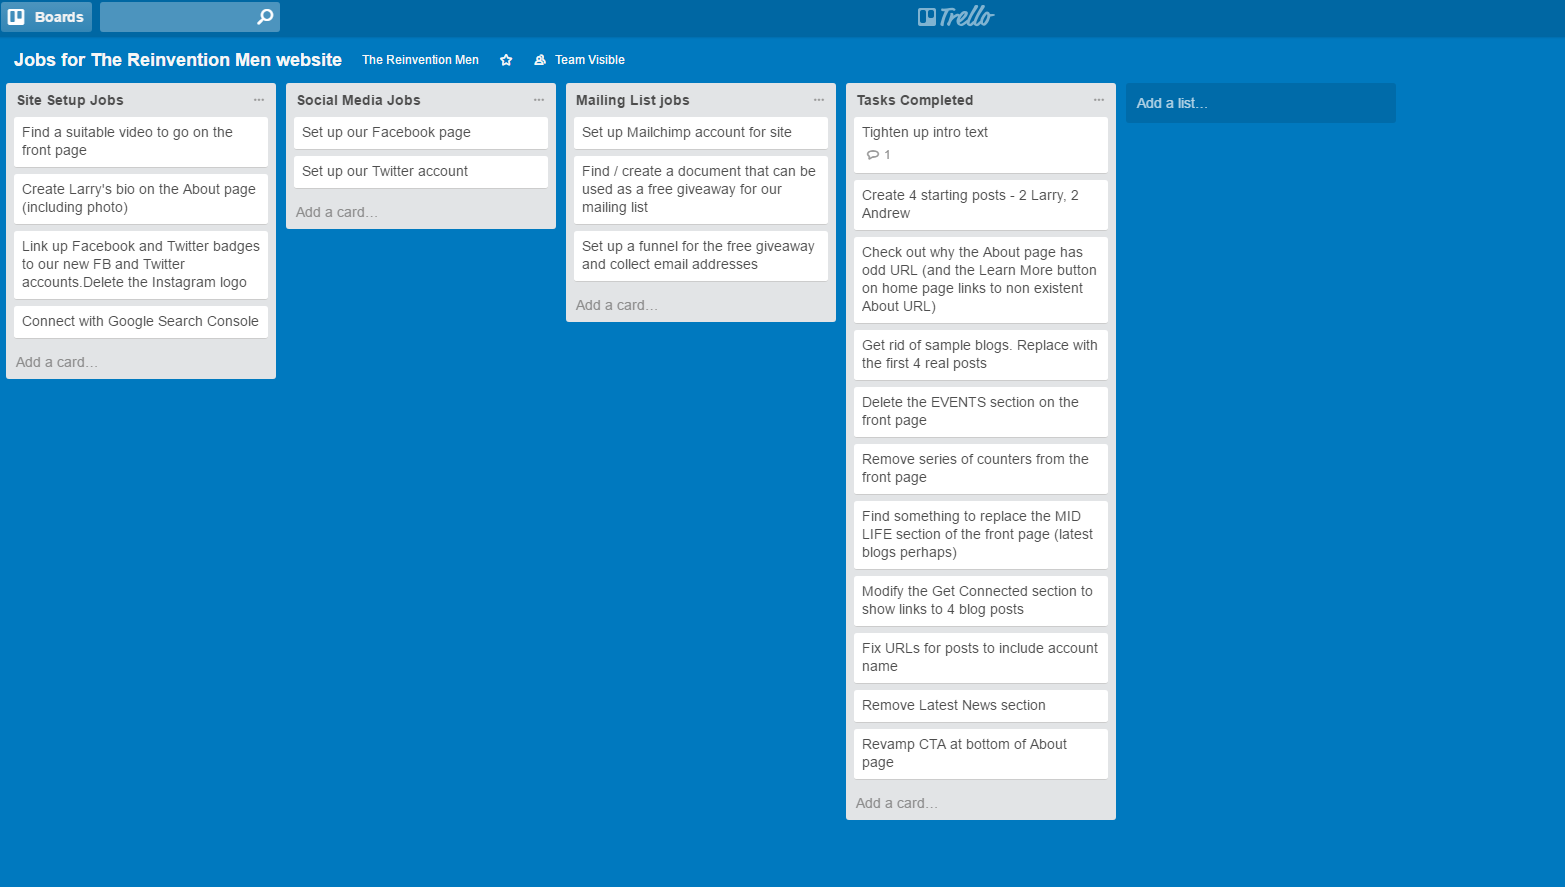
Task: Open card Set up Mailchimp account for site
Action: pos(701,132)
